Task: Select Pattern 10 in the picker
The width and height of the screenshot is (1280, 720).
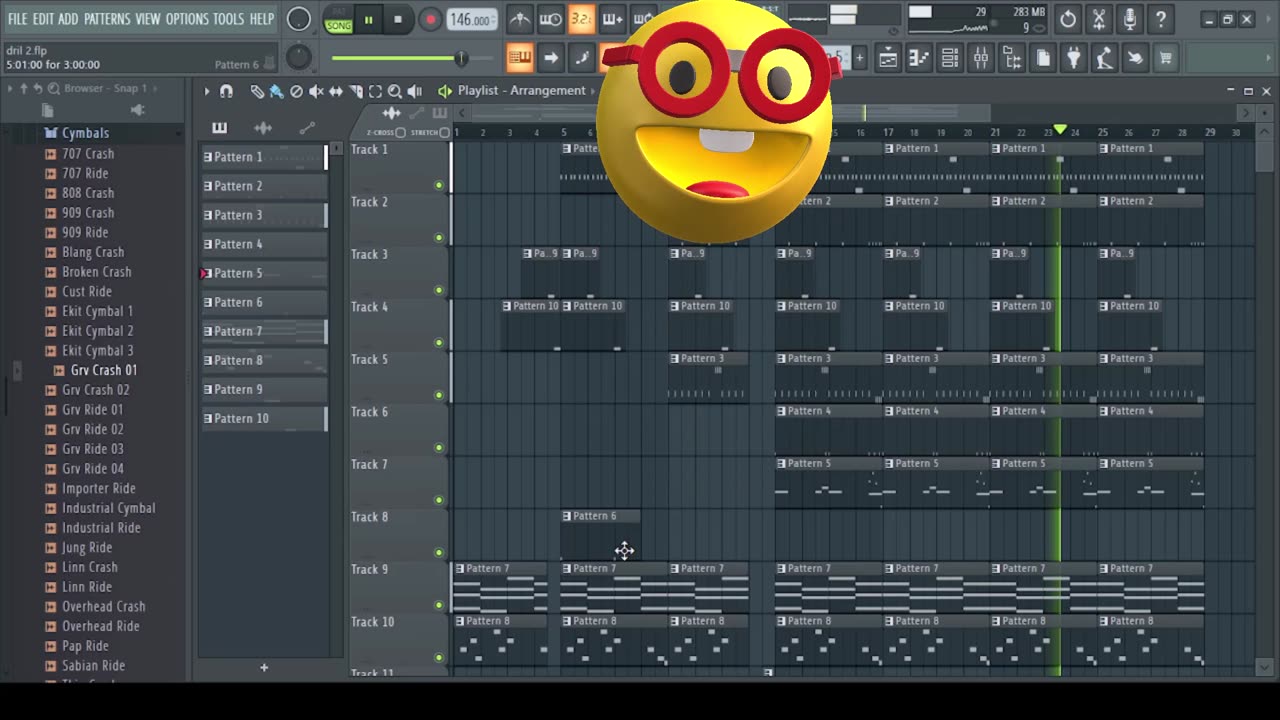Action: coord(264,418)
